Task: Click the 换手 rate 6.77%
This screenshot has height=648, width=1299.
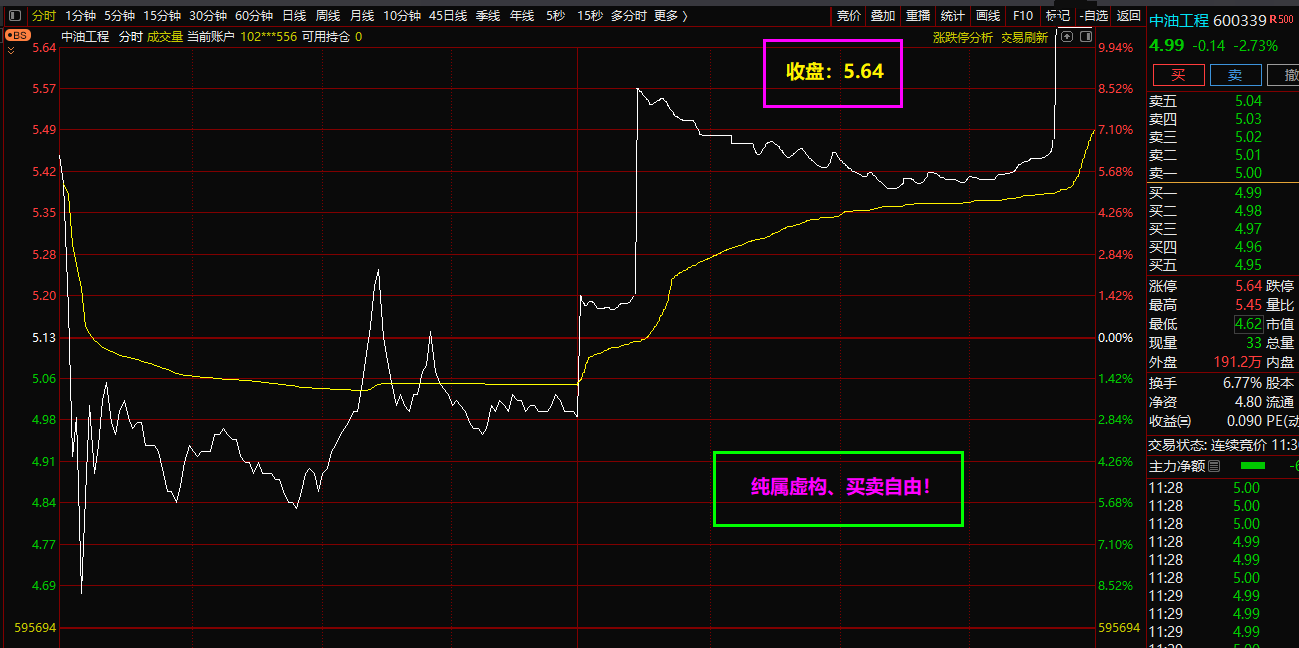Action: tap(1242, 383)
